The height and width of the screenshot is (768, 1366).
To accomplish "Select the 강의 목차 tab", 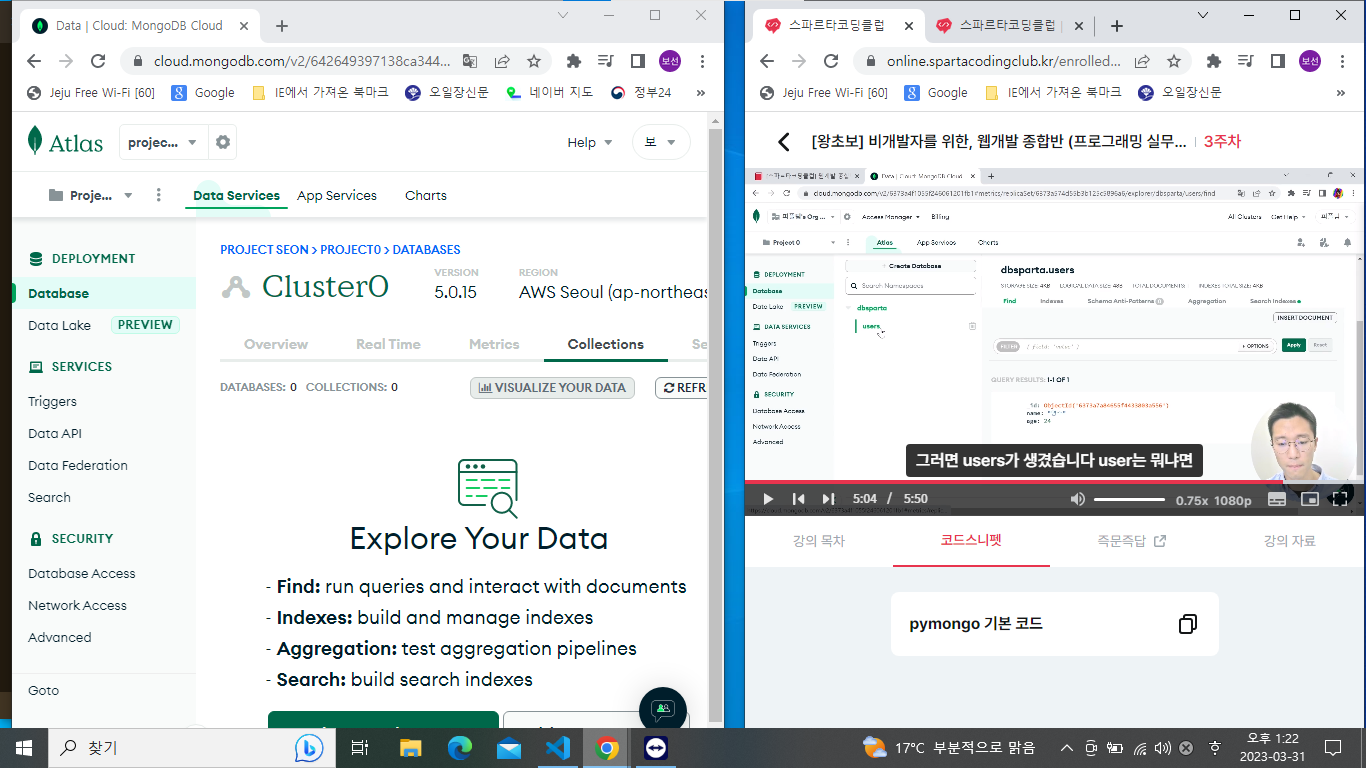I will click(x=819, y=541).
